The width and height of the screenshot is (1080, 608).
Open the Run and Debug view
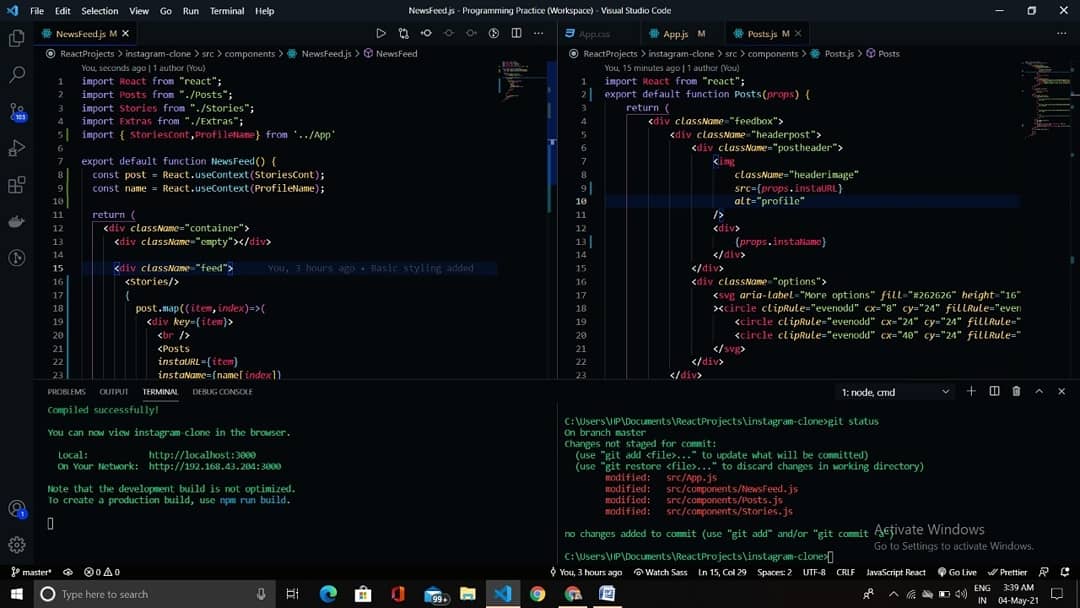[17, 147]
